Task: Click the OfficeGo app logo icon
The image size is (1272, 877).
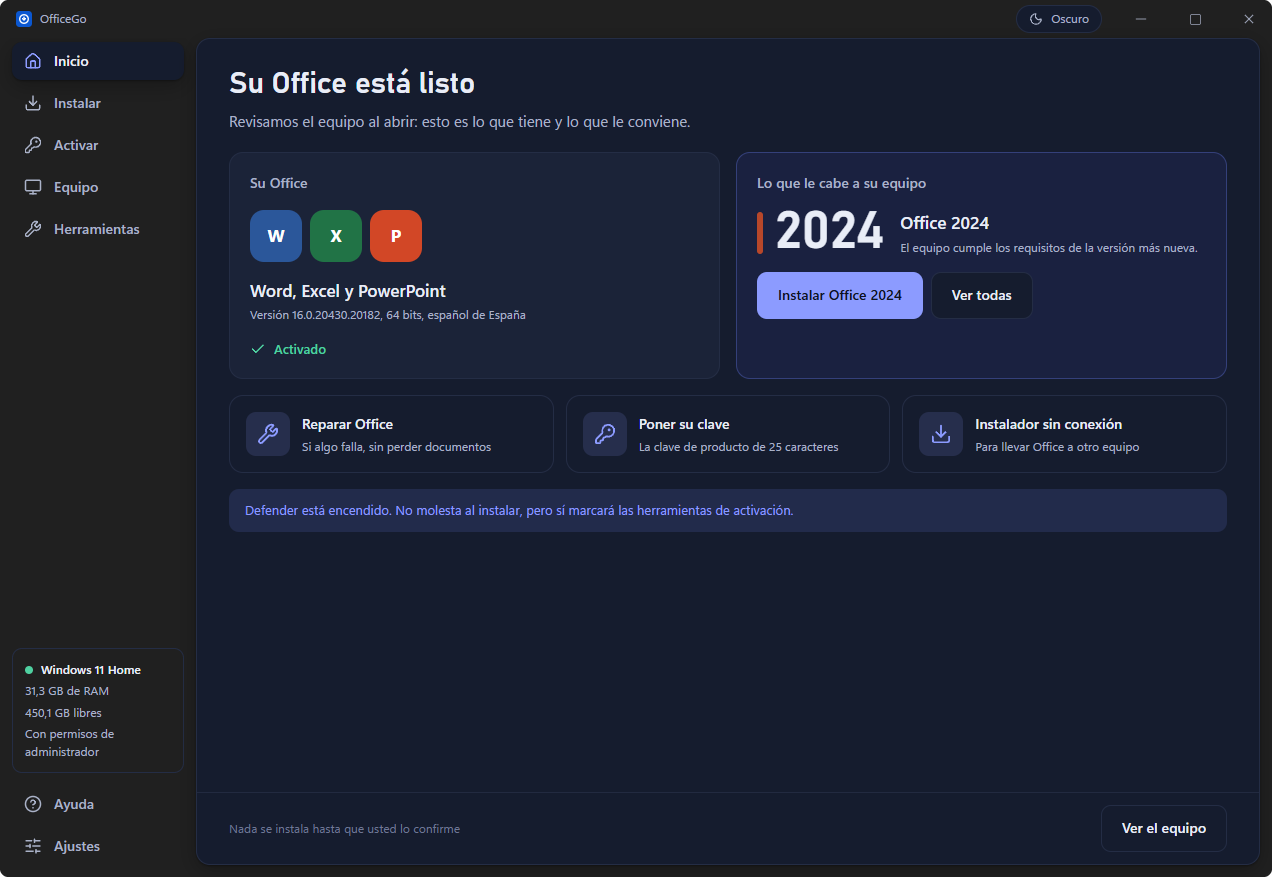Action: (24, 19)
